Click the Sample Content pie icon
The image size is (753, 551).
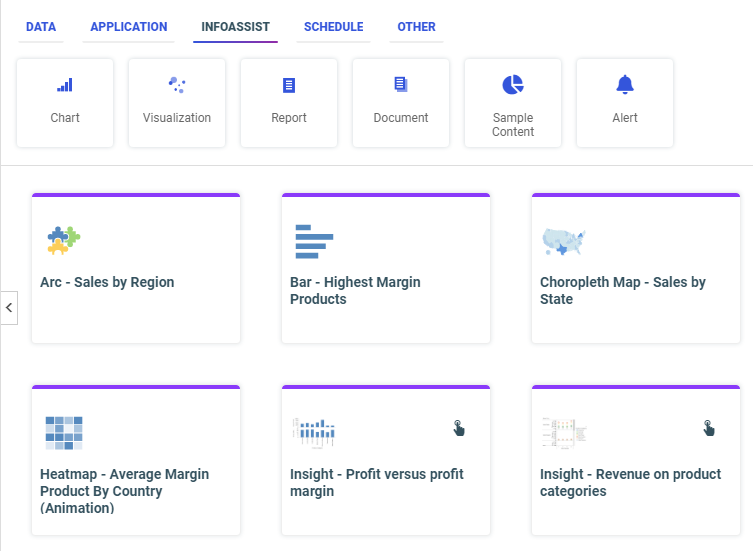(513, 86)
